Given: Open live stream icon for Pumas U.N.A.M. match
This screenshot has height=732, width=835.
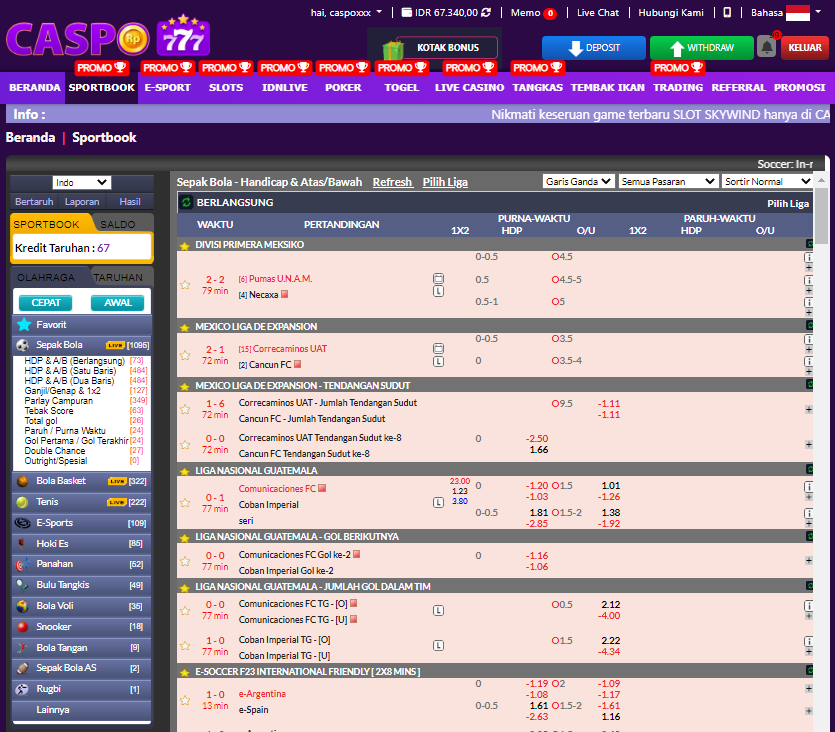Looking at the screenshot, I should point(438,278).
